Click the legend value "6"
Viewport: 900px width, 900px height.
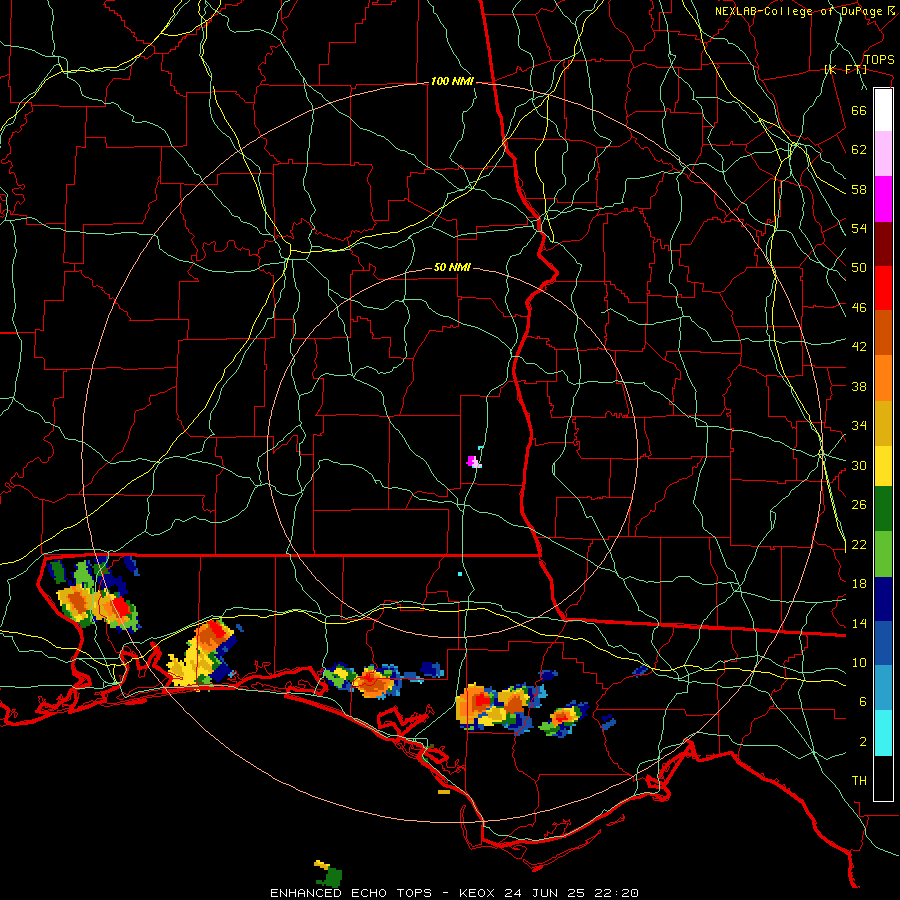[863, 702]
